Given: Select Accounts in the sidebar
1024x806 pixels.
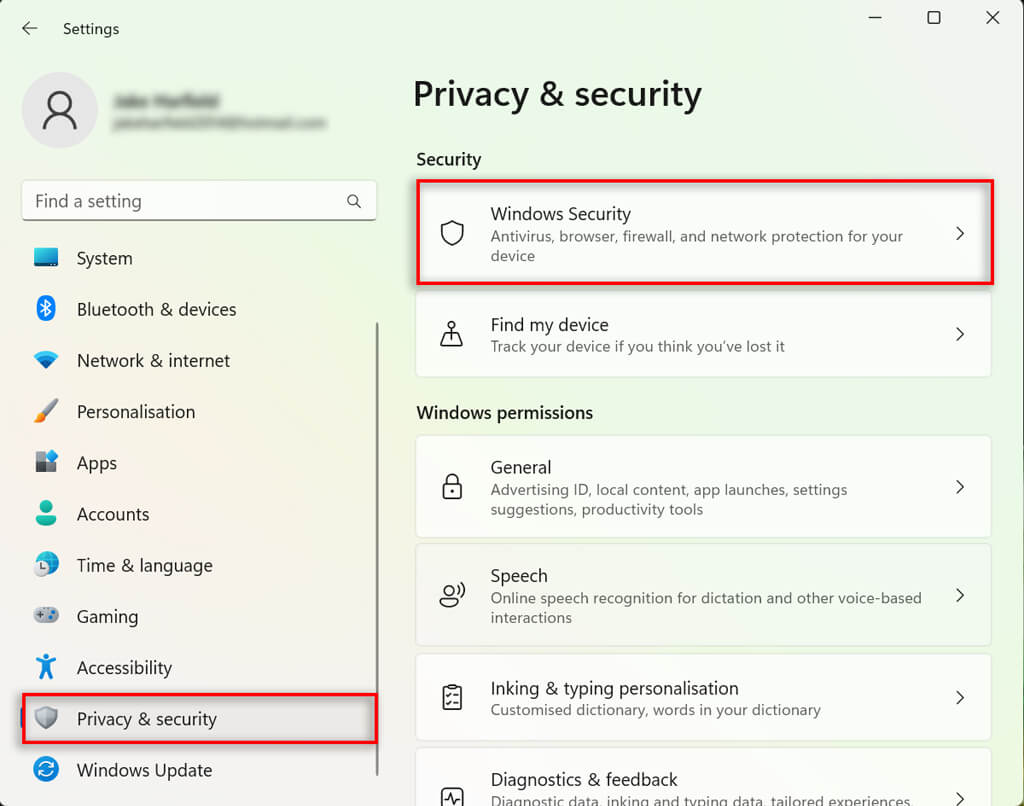Looking at the screenshot, I should (113, 514).
